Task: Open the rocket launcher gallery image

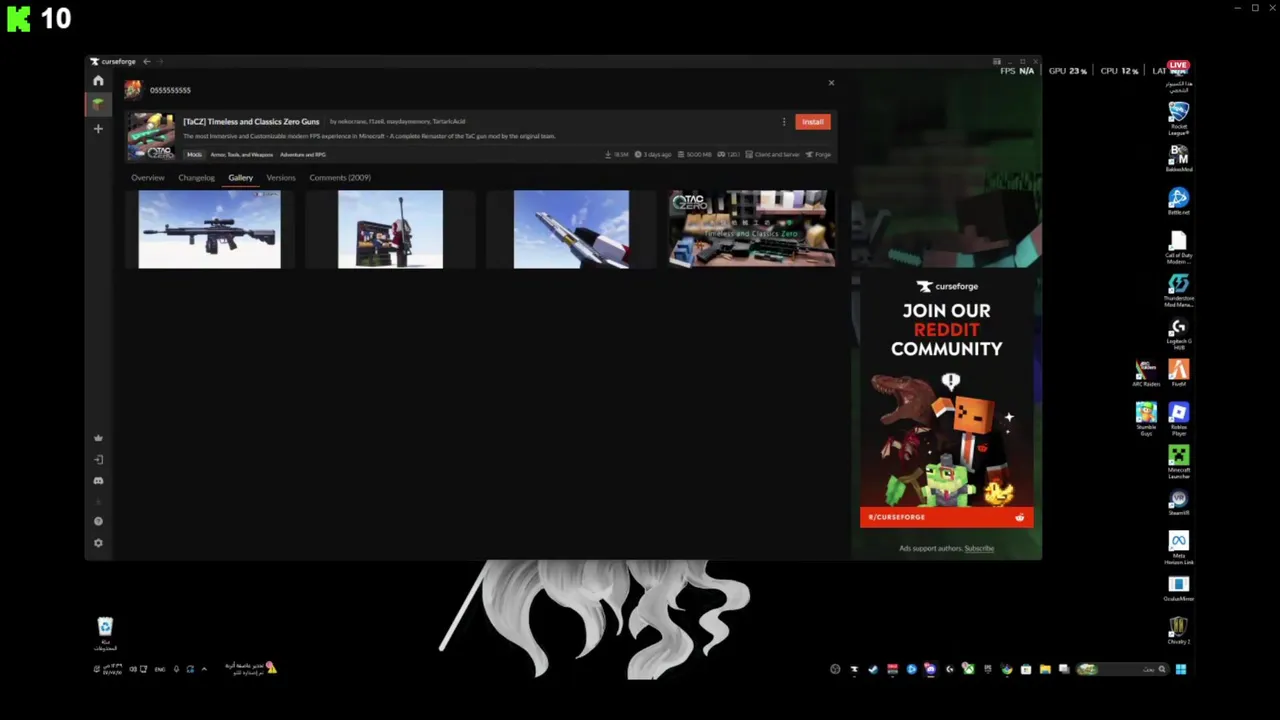Action: pyautogui.click(x=571, y=229)
